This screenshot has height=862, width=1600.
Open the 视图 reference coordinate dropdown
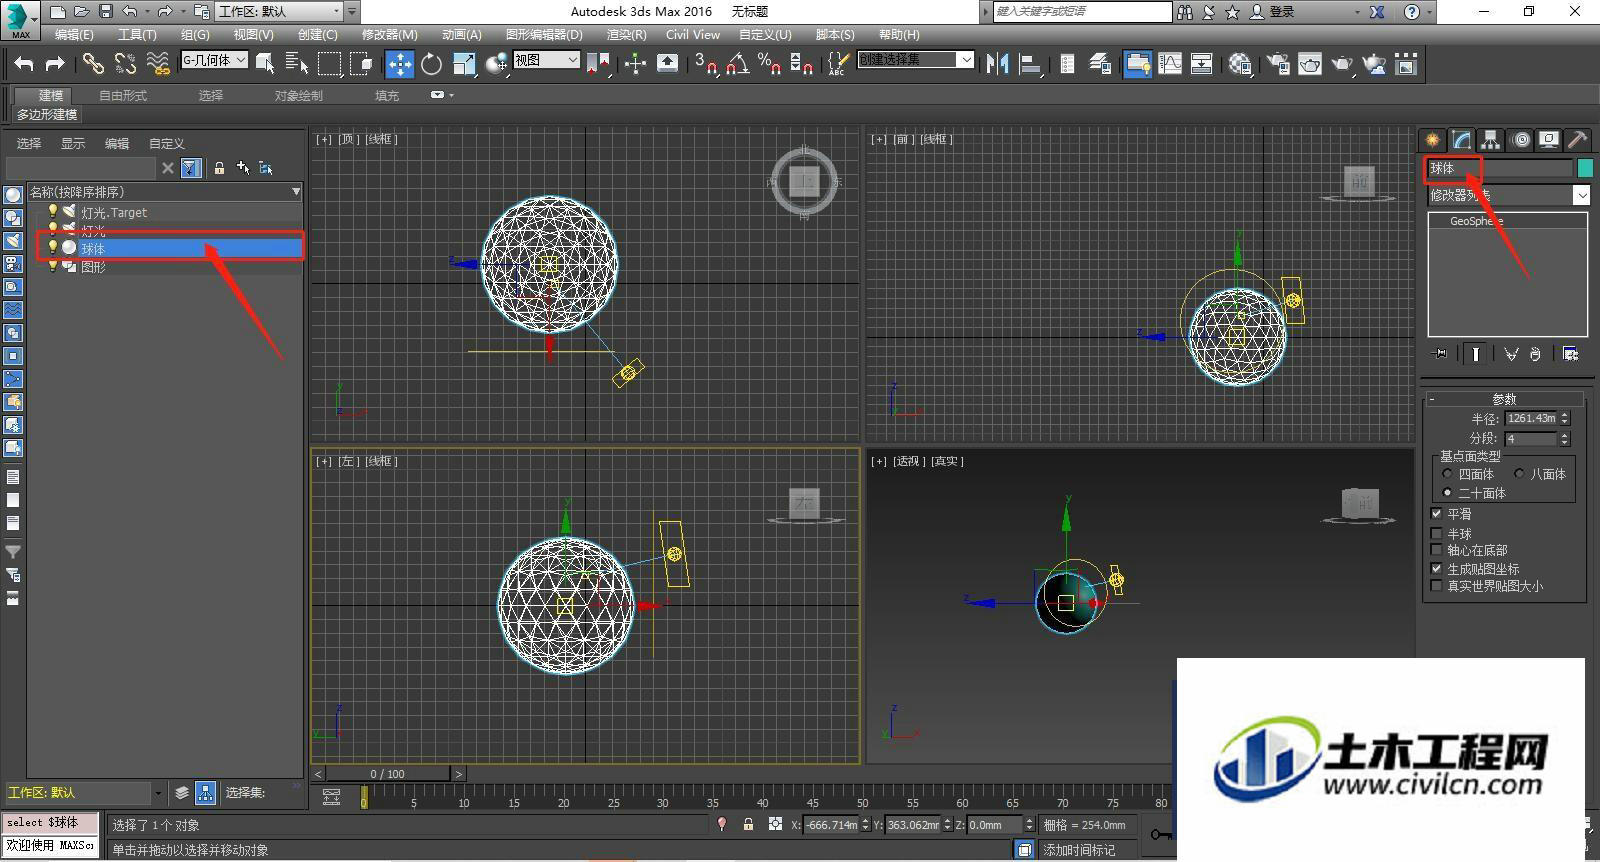tap(547, 60)
